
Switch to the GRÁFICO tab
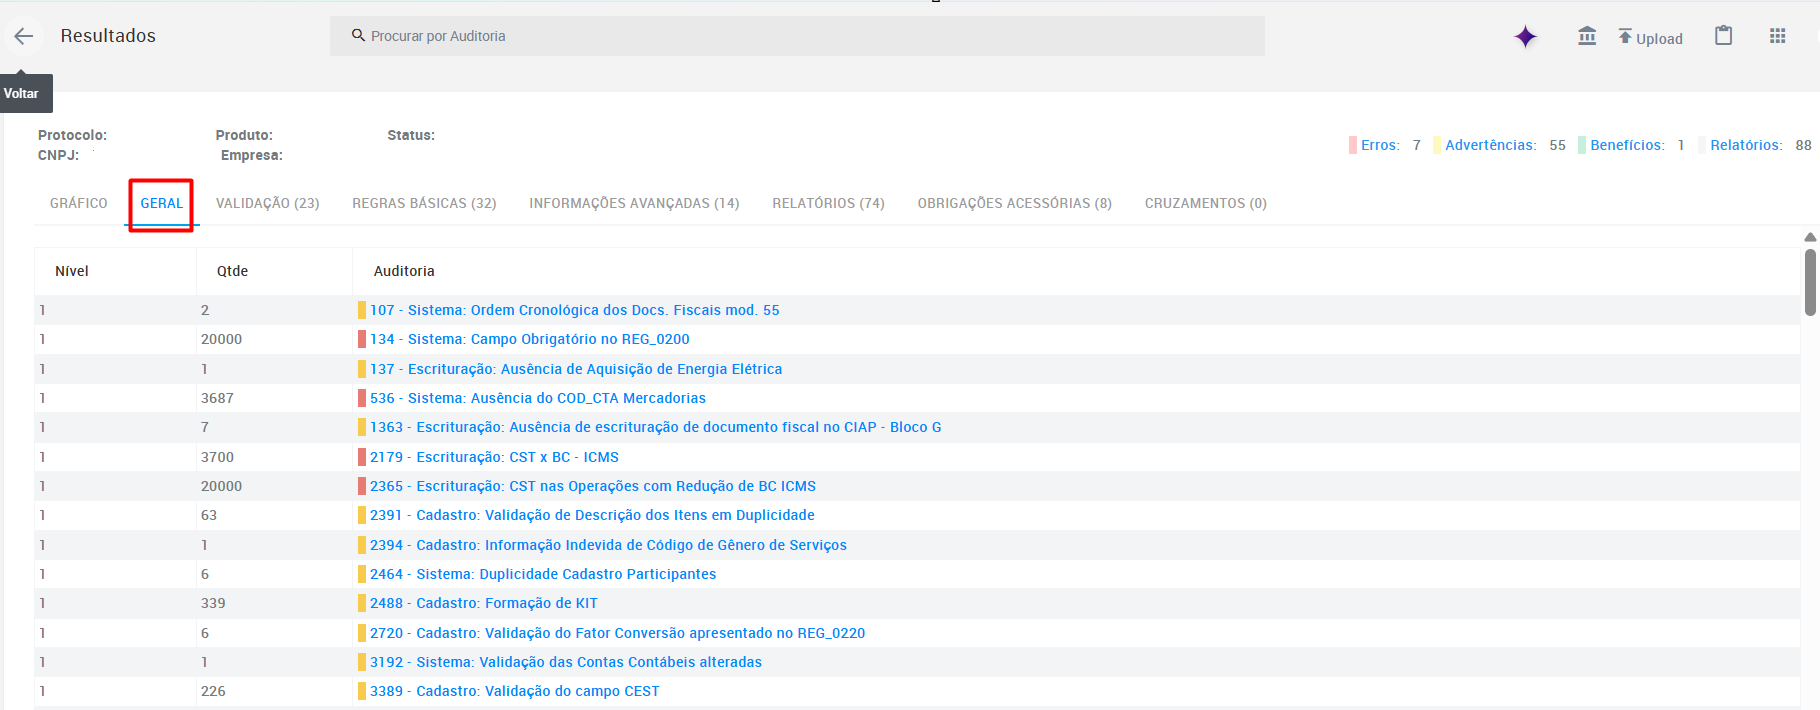point(79,203)
